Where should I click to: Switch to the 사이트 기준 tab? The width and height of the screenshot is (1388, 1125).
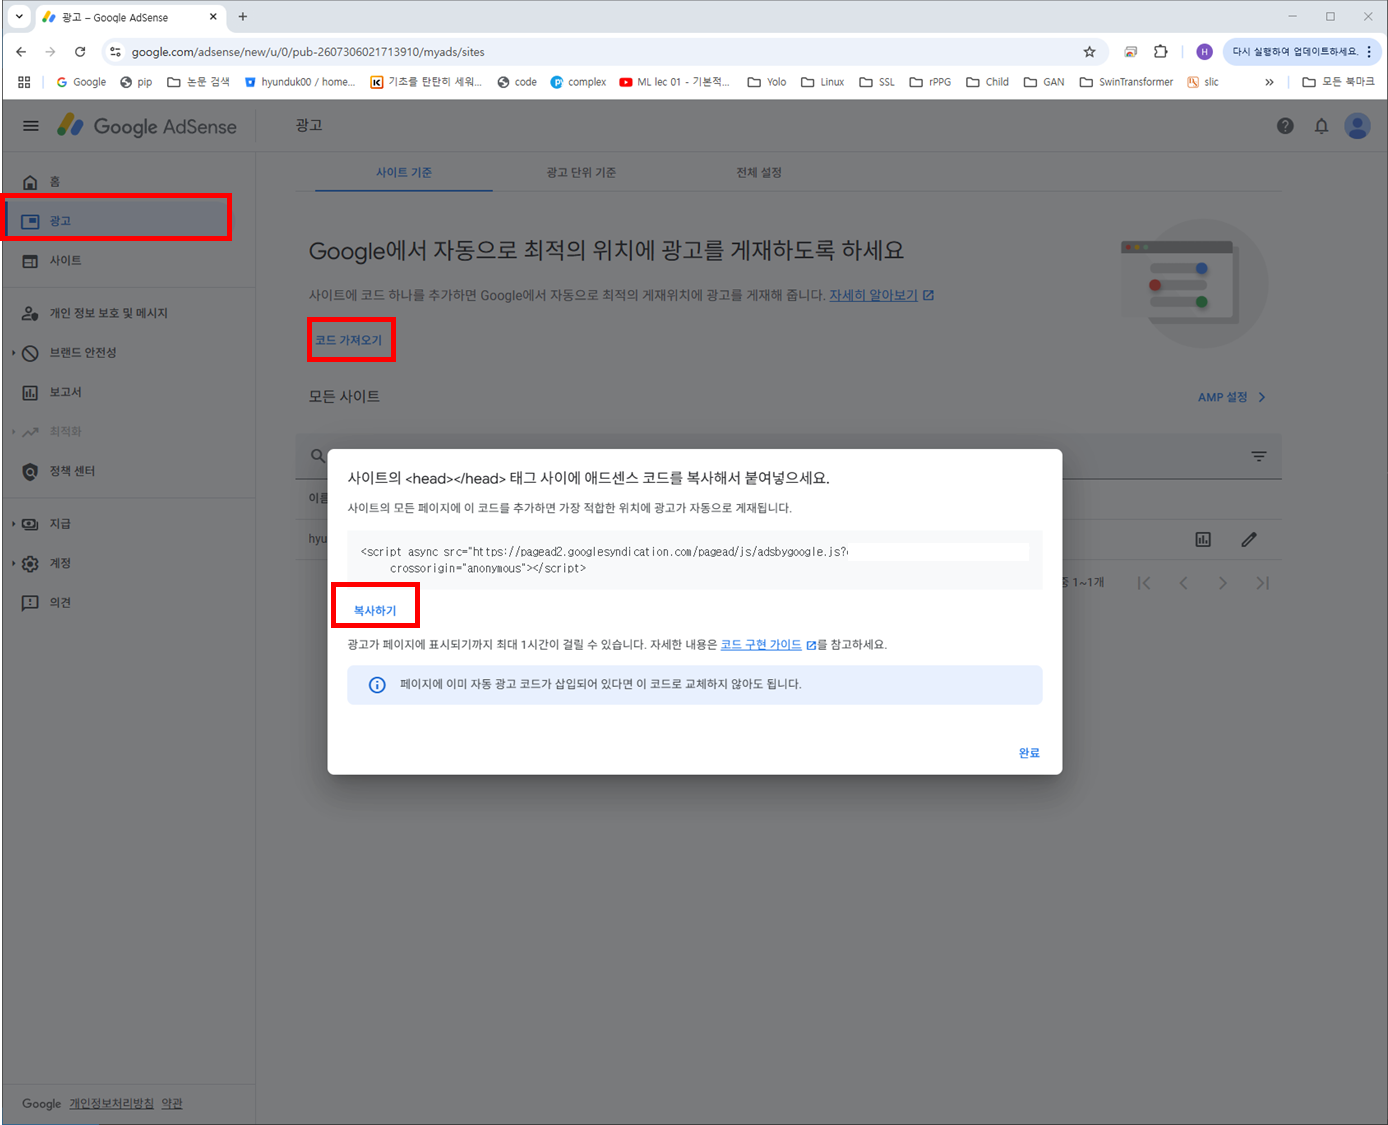pos(404,173)
